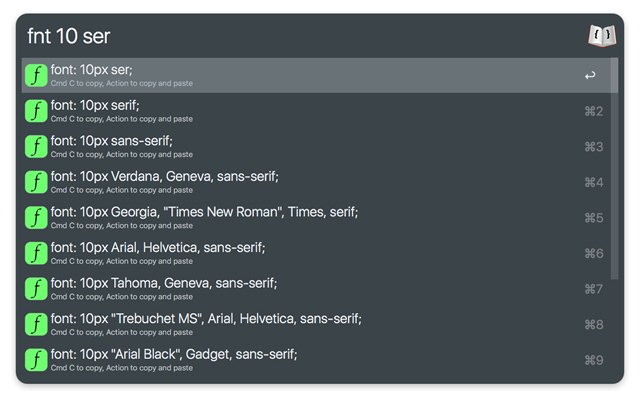Click in the 'fnt 10 ser' search field
Screen dimensions: 640x402
(x=300, y=37)
